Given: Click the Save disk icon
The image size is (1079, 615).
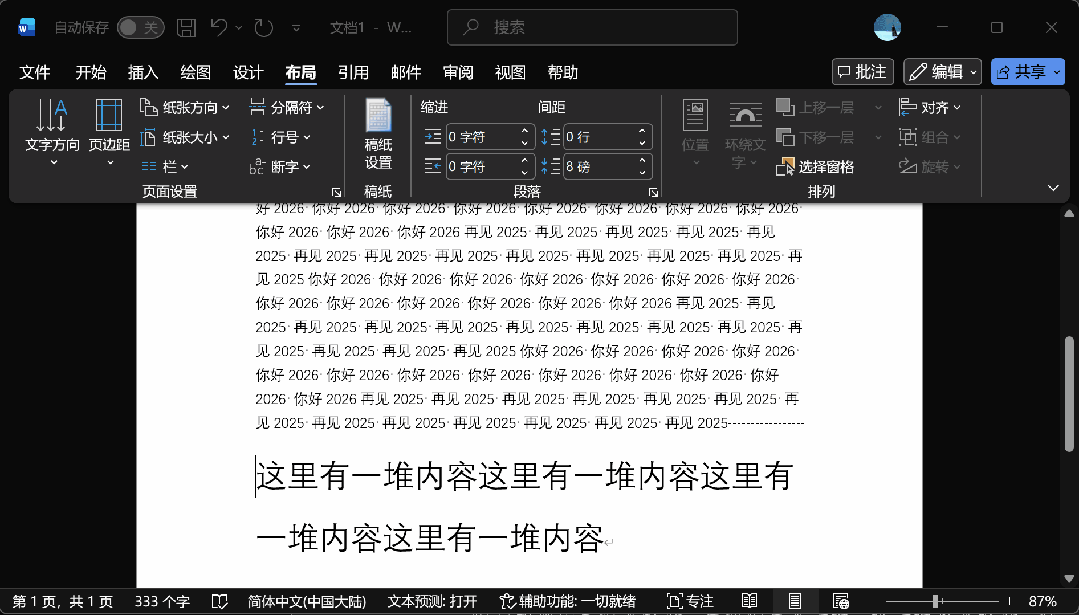Looking at the screenshot, I should coord(186,28).
